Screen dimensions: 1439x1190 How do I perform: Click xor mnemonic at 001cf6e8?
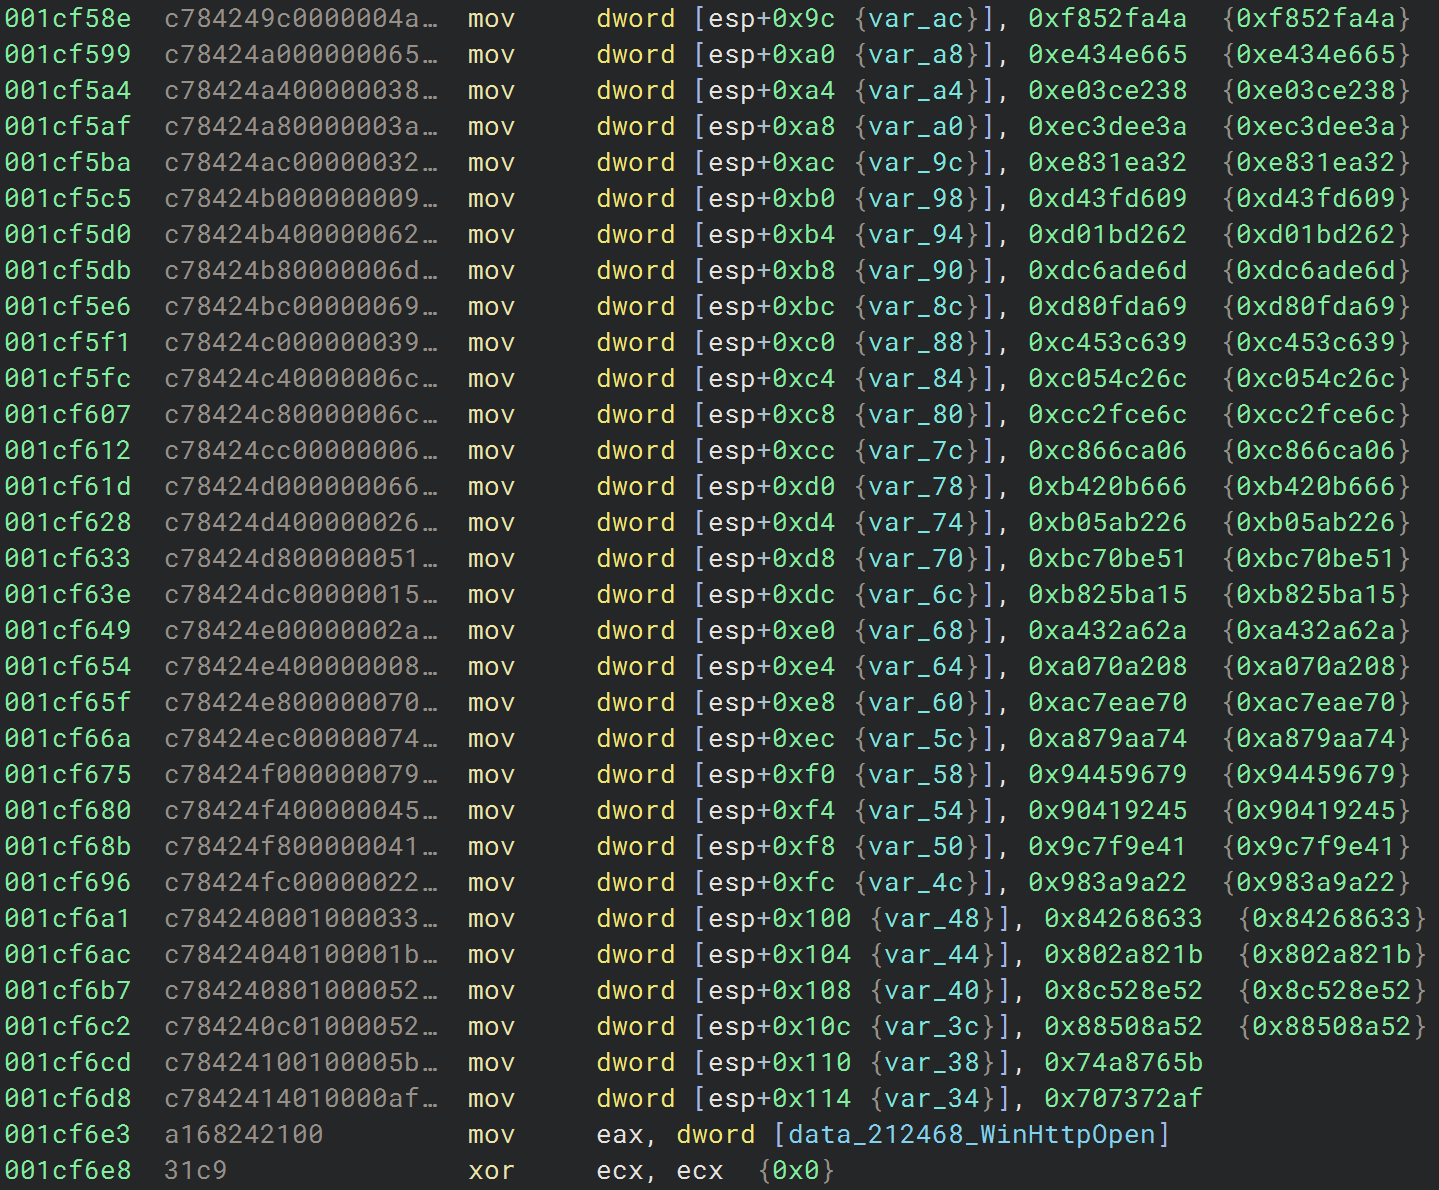pos(492,1170)
